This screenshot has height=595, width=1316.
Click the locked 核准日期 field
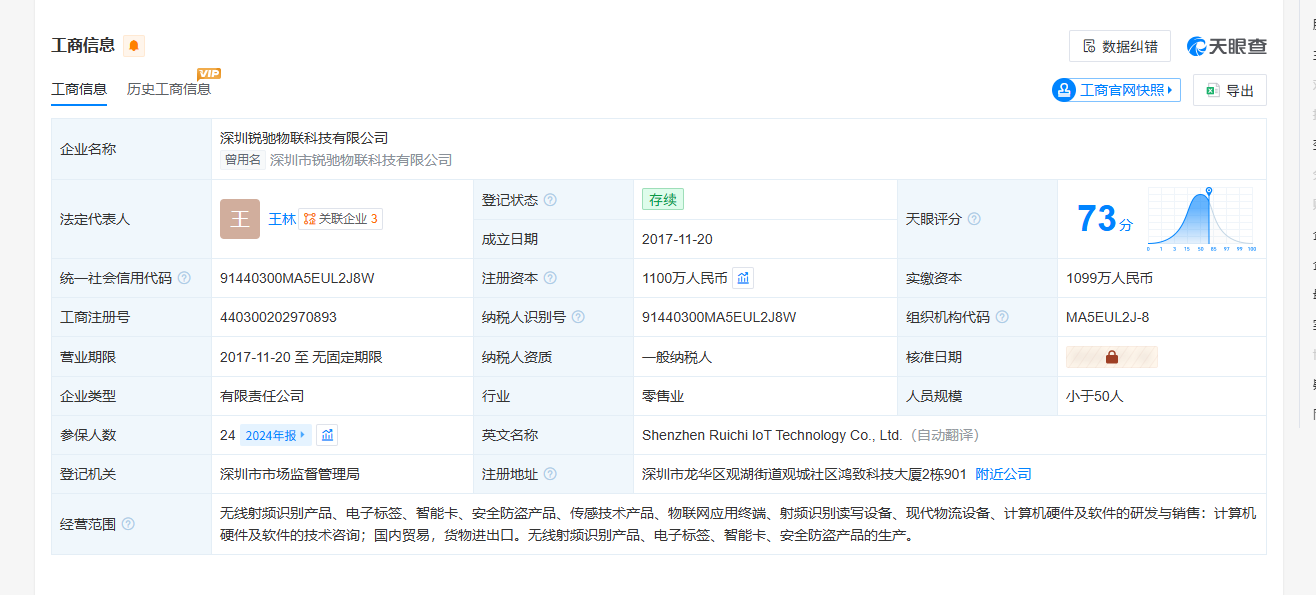[x=1111, y=357]
